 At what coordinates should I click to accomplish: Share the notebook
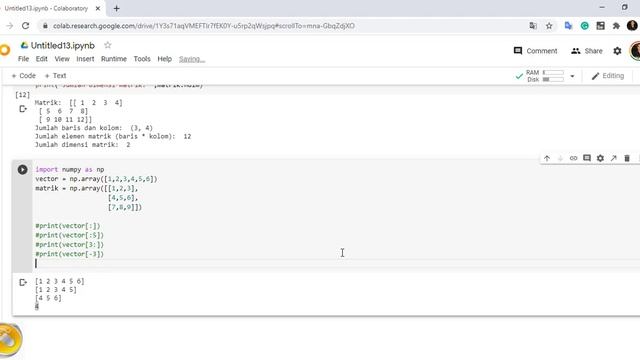tap(587, 51)
